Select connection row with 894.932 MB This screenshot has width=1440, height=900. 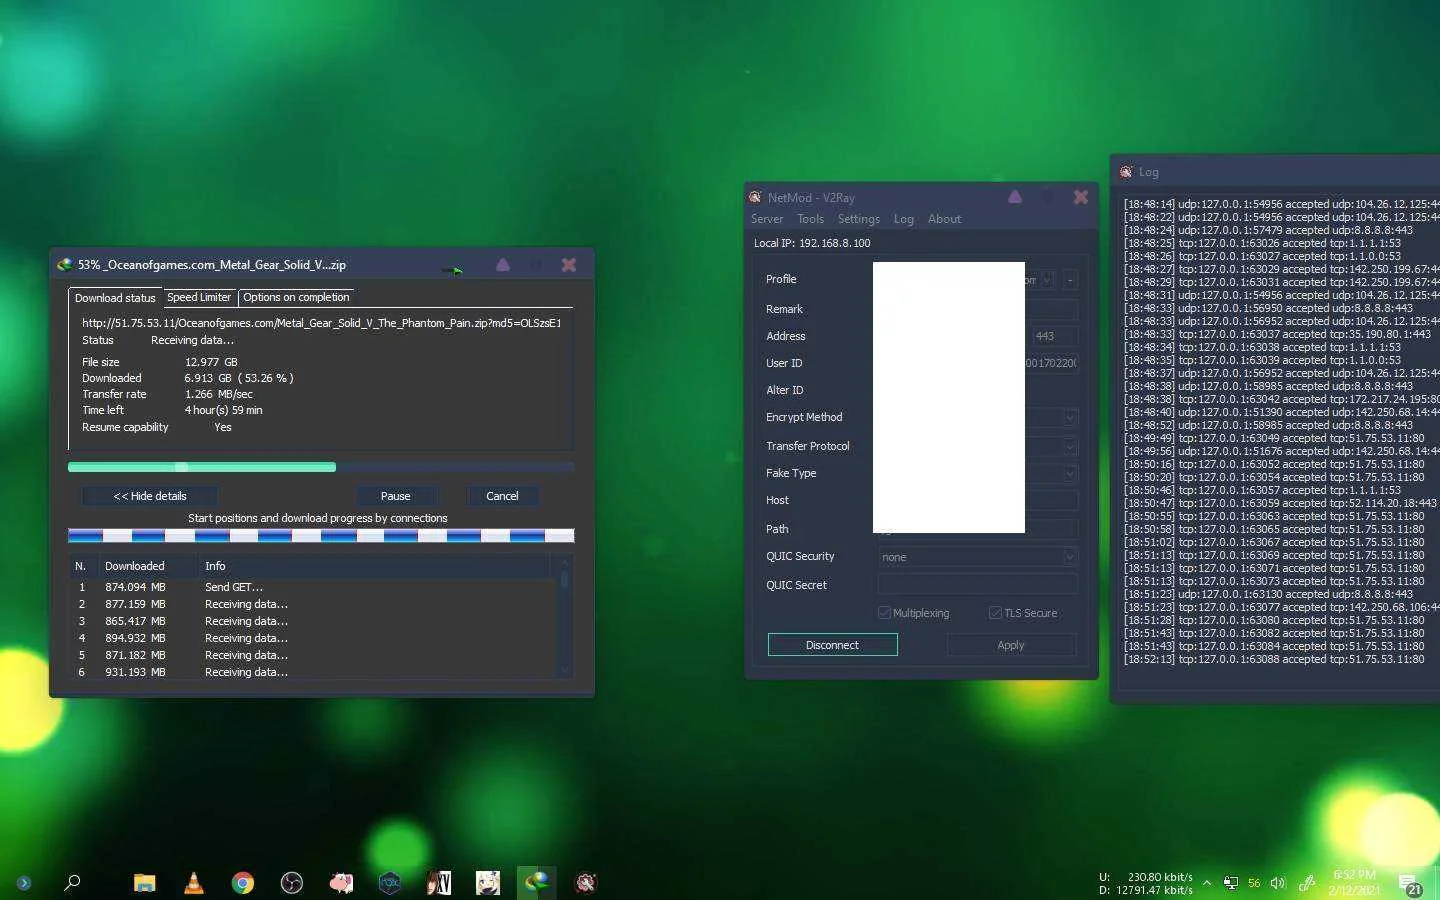click(313, 638)
